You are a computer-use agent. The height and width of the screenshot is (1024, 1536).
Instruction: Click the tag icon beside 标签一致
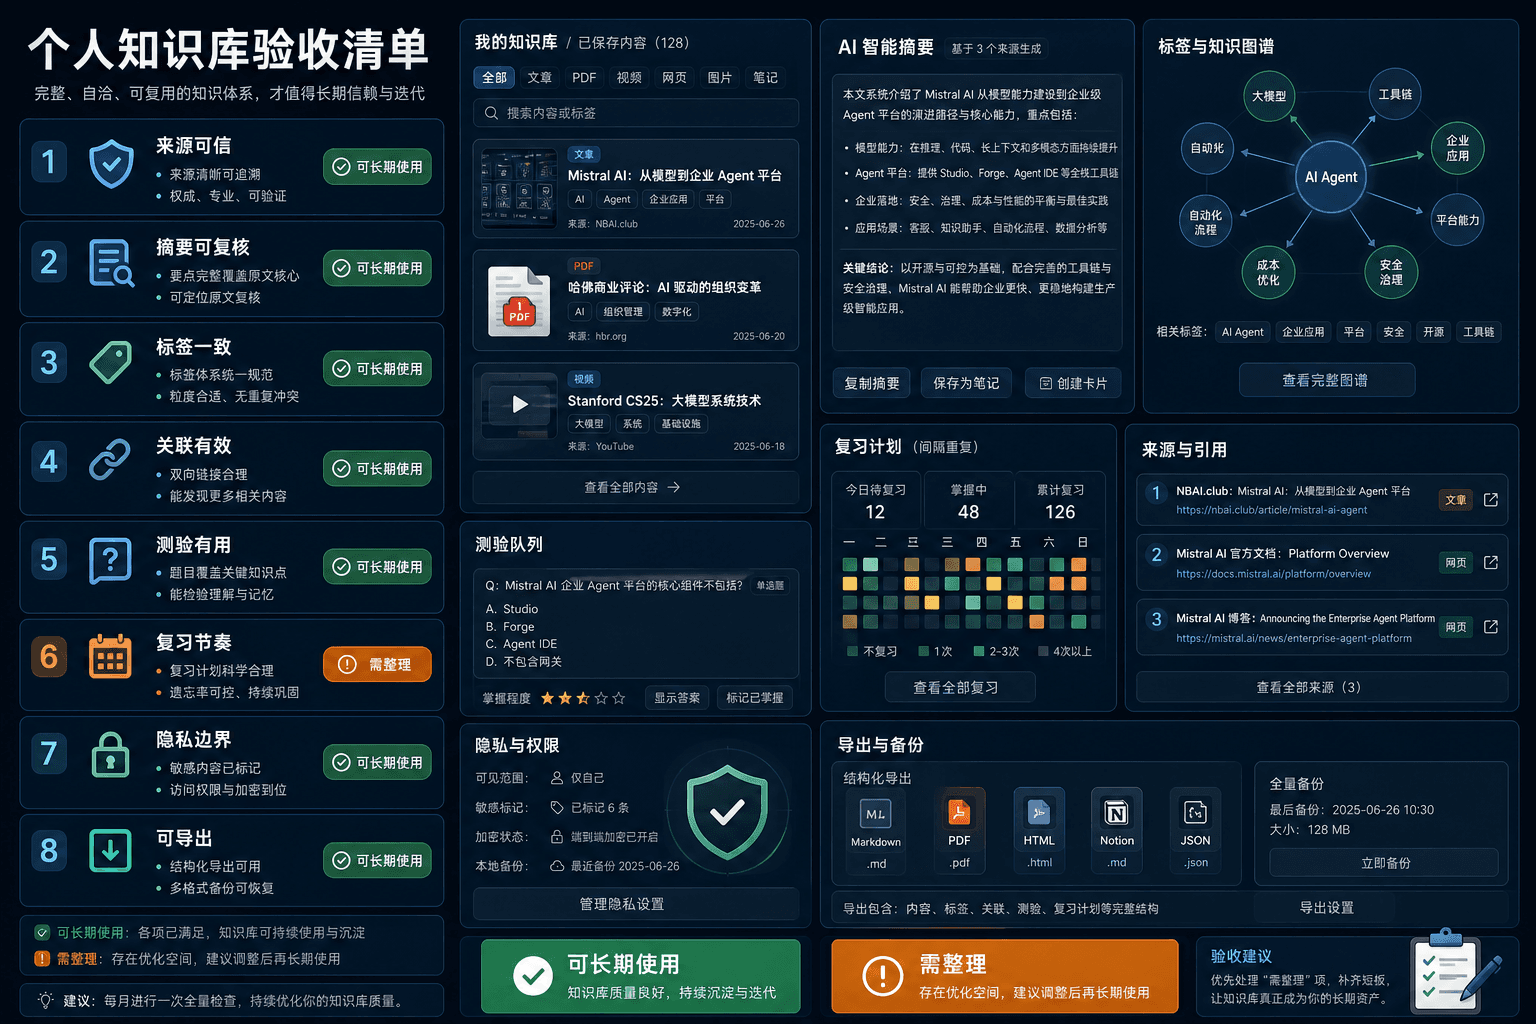pyautogui.click(x=111, y=362)
